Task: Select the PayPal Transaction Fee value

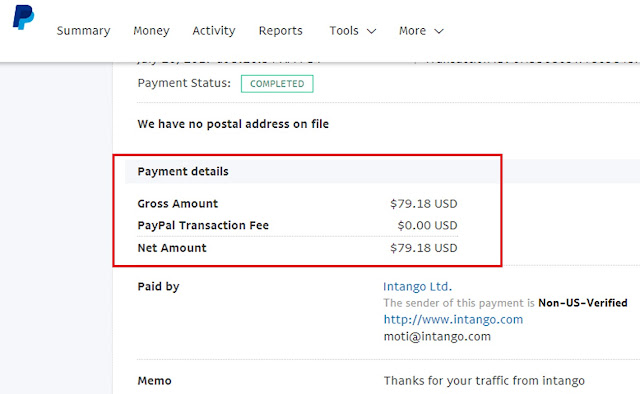Action: (x=427, y=225)
